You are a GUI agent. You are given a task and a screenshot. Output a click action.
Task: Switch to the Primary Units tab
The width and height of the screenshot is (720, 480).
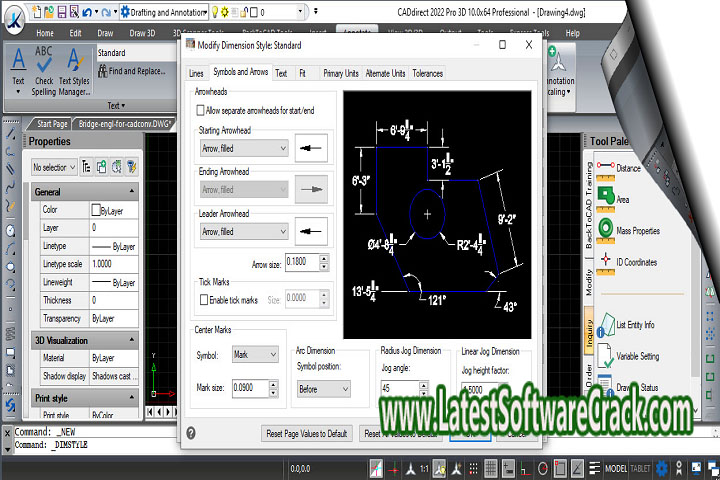[x=340, y=73]
